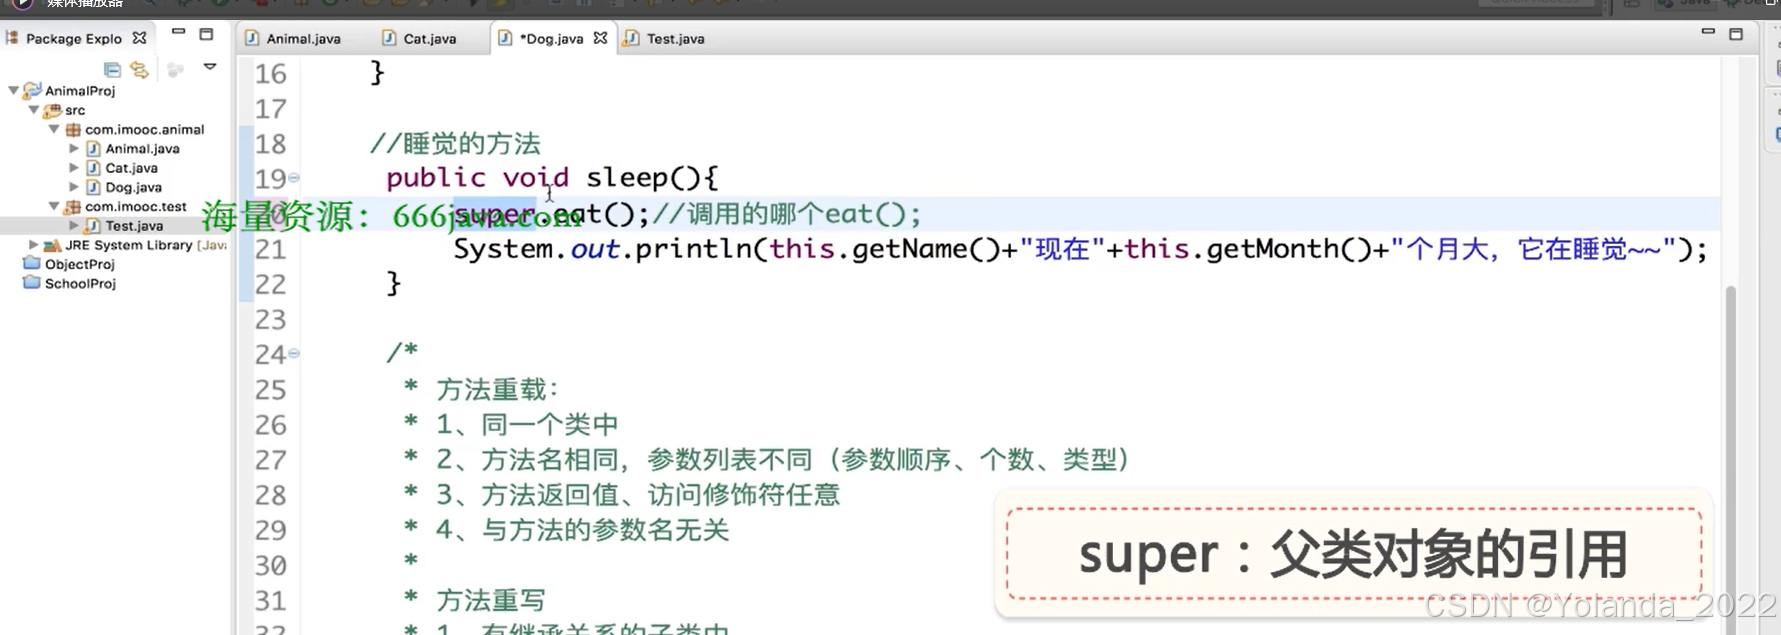This screenshot has width=1781, height=635.
Task: Maximize the Package Explorer view
Action: coord(206,34)
